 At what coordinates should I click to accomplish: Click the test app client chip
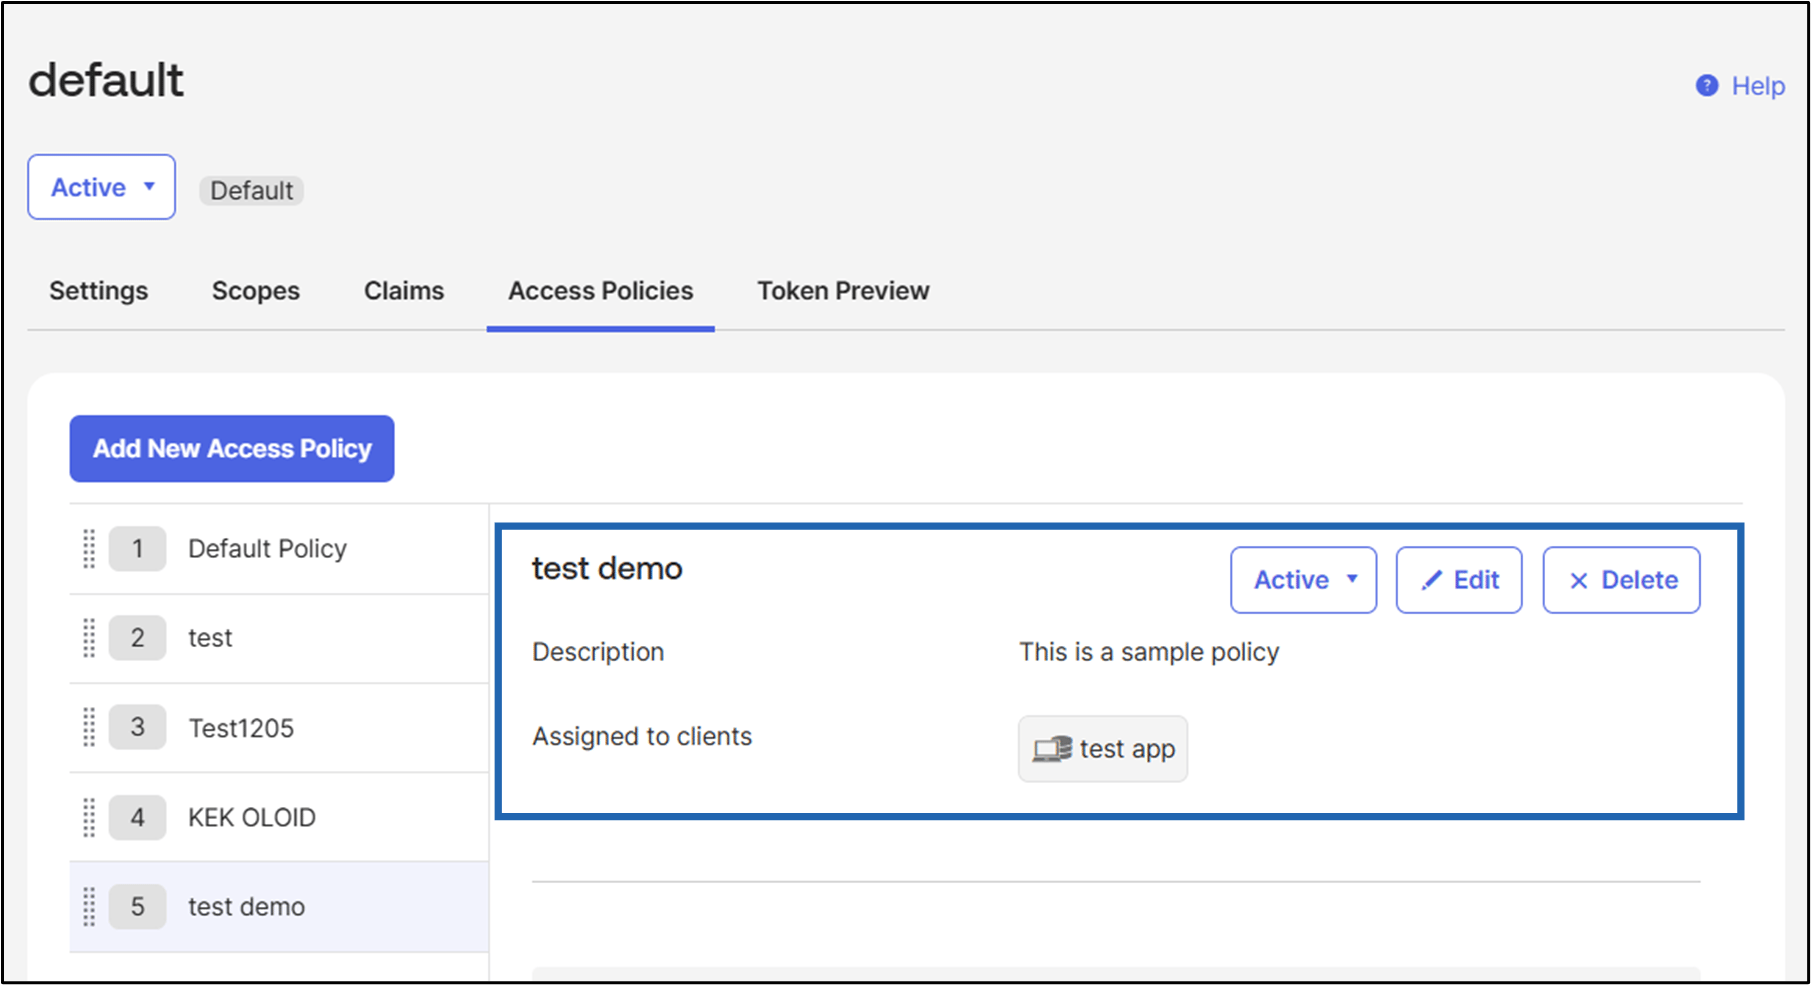coord(1103,749)
